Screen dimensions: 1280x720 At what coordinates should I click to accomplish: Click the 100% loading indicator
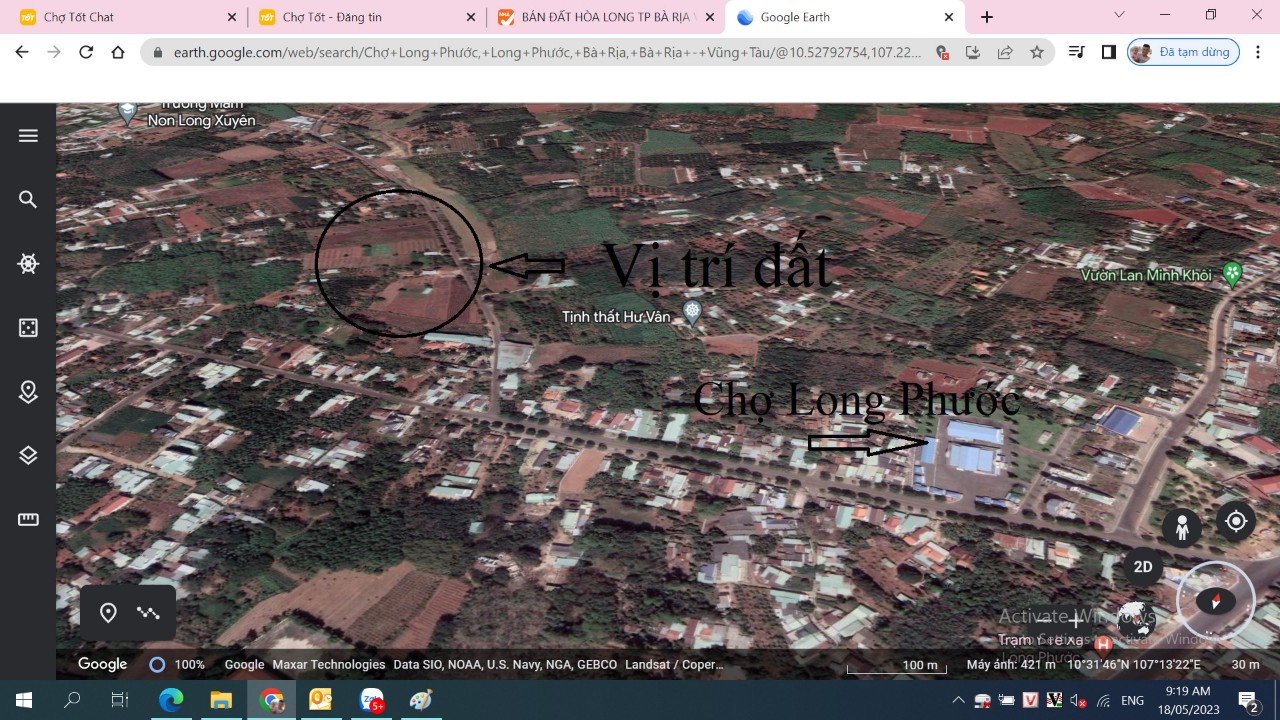(178, 664)
